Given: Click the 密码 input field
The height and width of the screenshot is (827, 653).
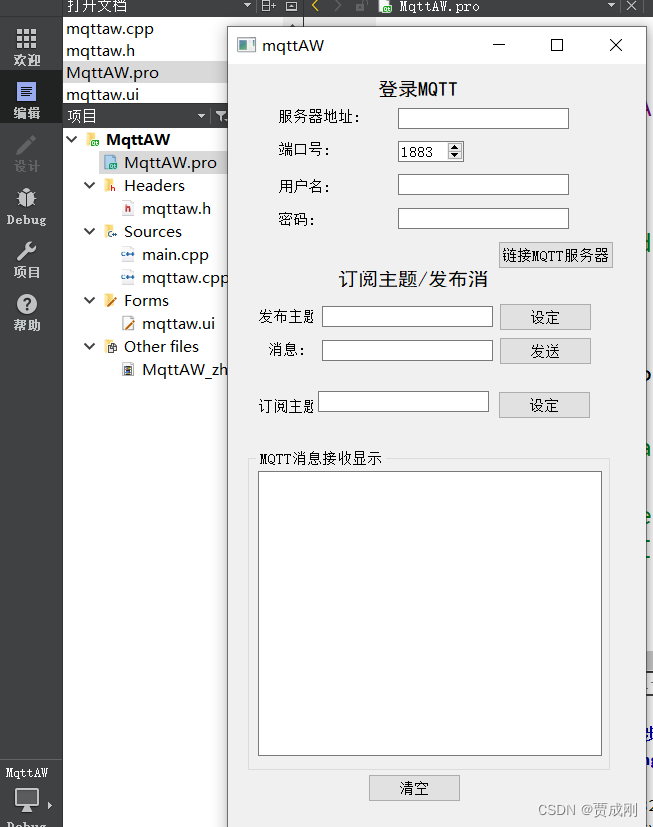Looking at the screenshot, I should 483,218.
